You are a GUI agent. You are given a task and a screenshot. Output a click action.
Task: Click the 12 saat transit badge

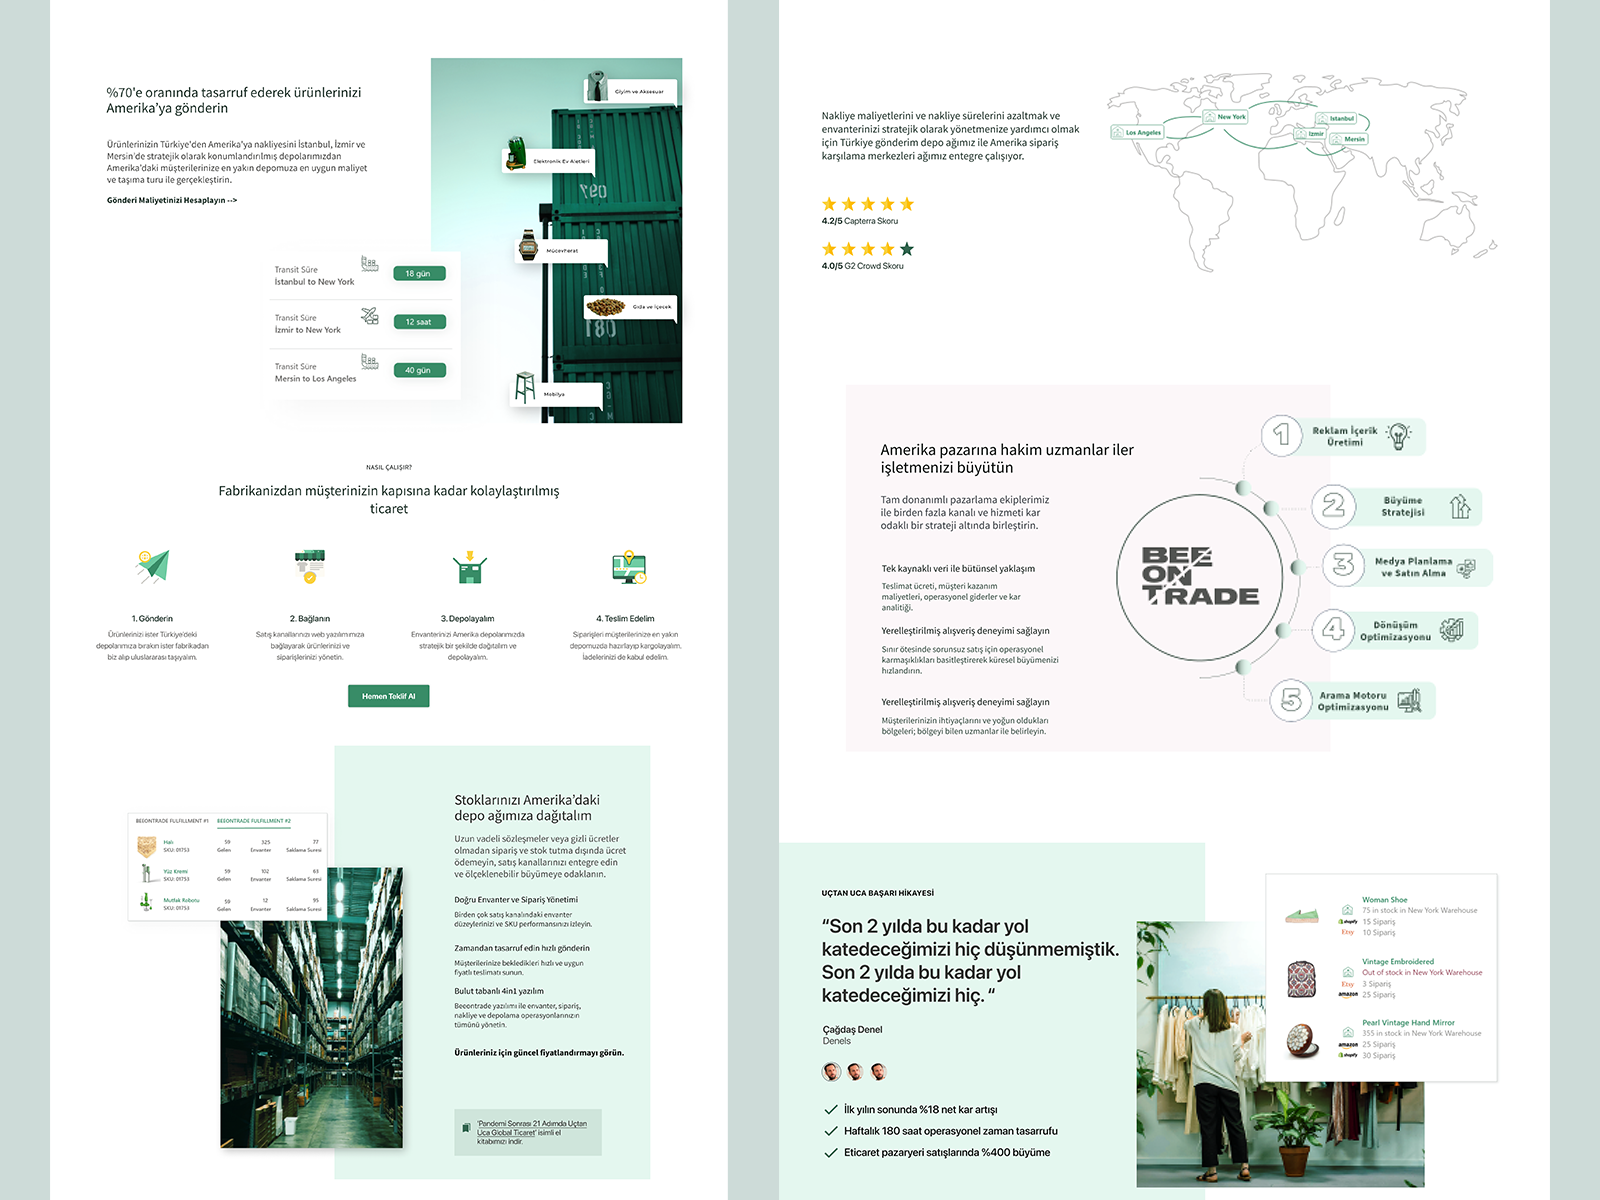tap(418, 322)
